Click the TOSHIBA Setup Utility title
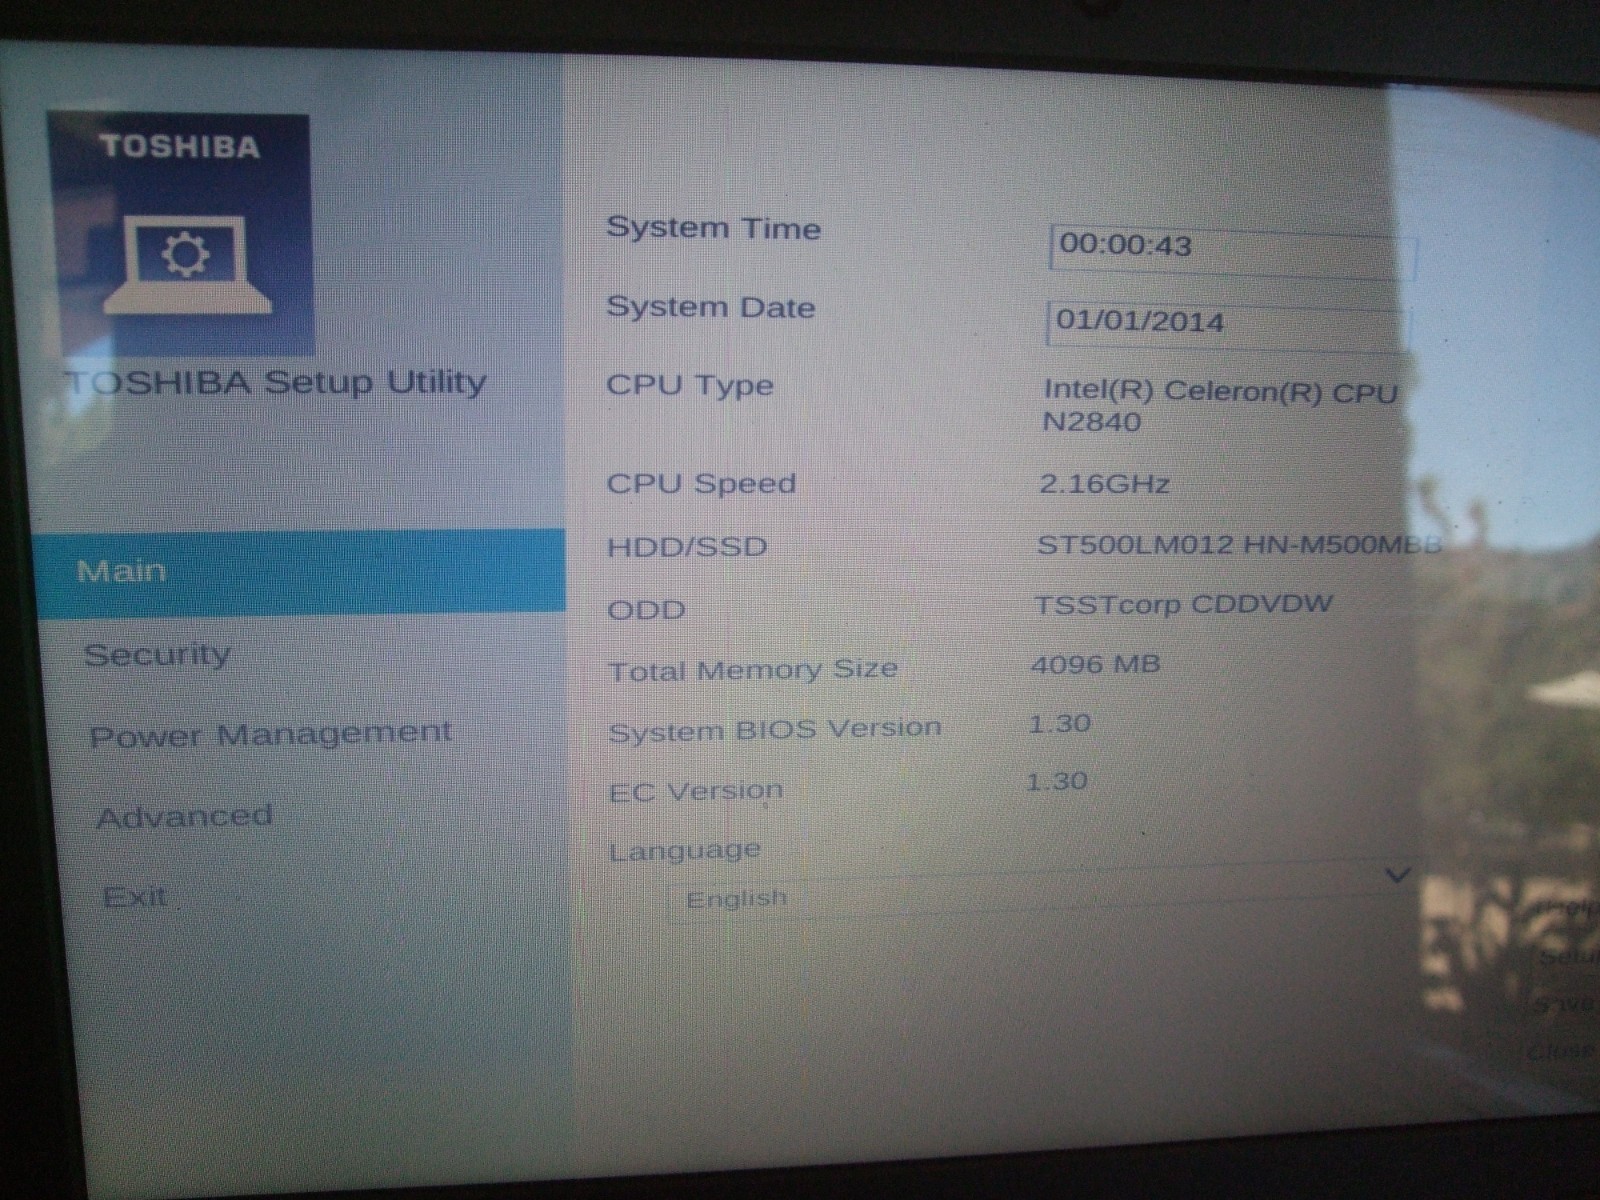This screenshot has width=1600, height=1200. pos(277,382)
